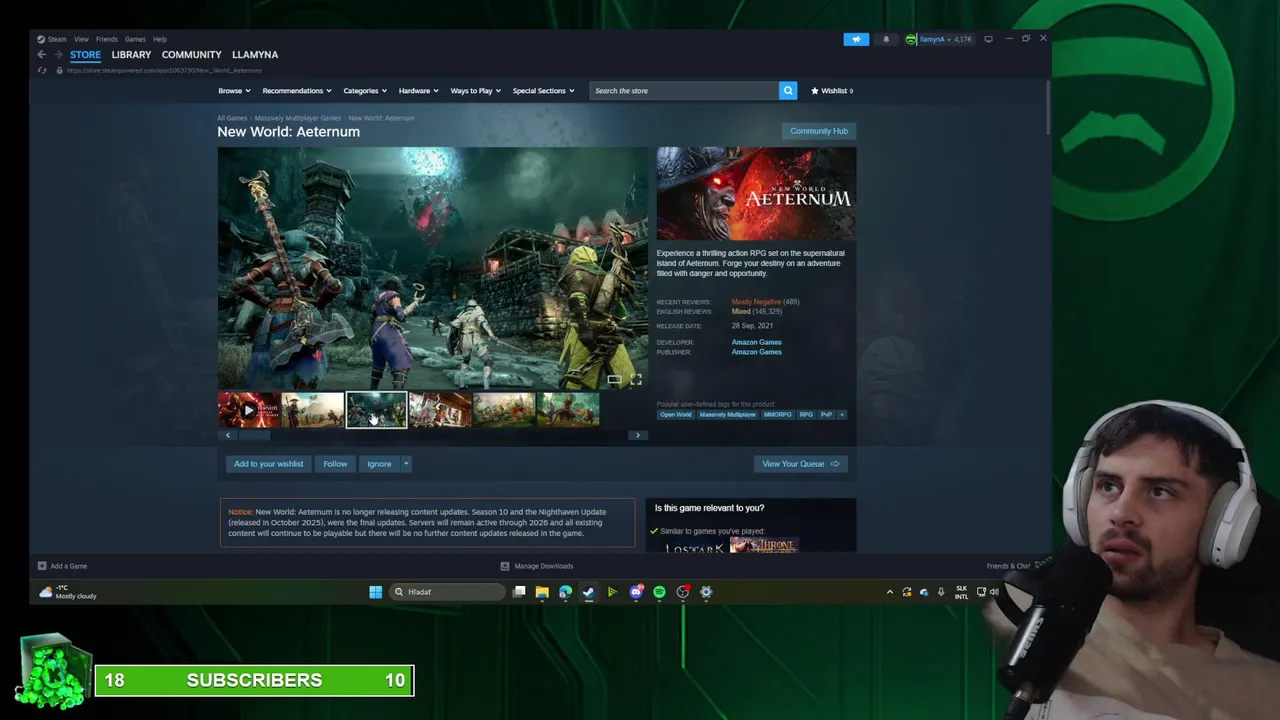Expand the Ways to Play dropdown
Image resolution: width=1280 pixels, height=720 pixels.
click(x=475, y=91)
